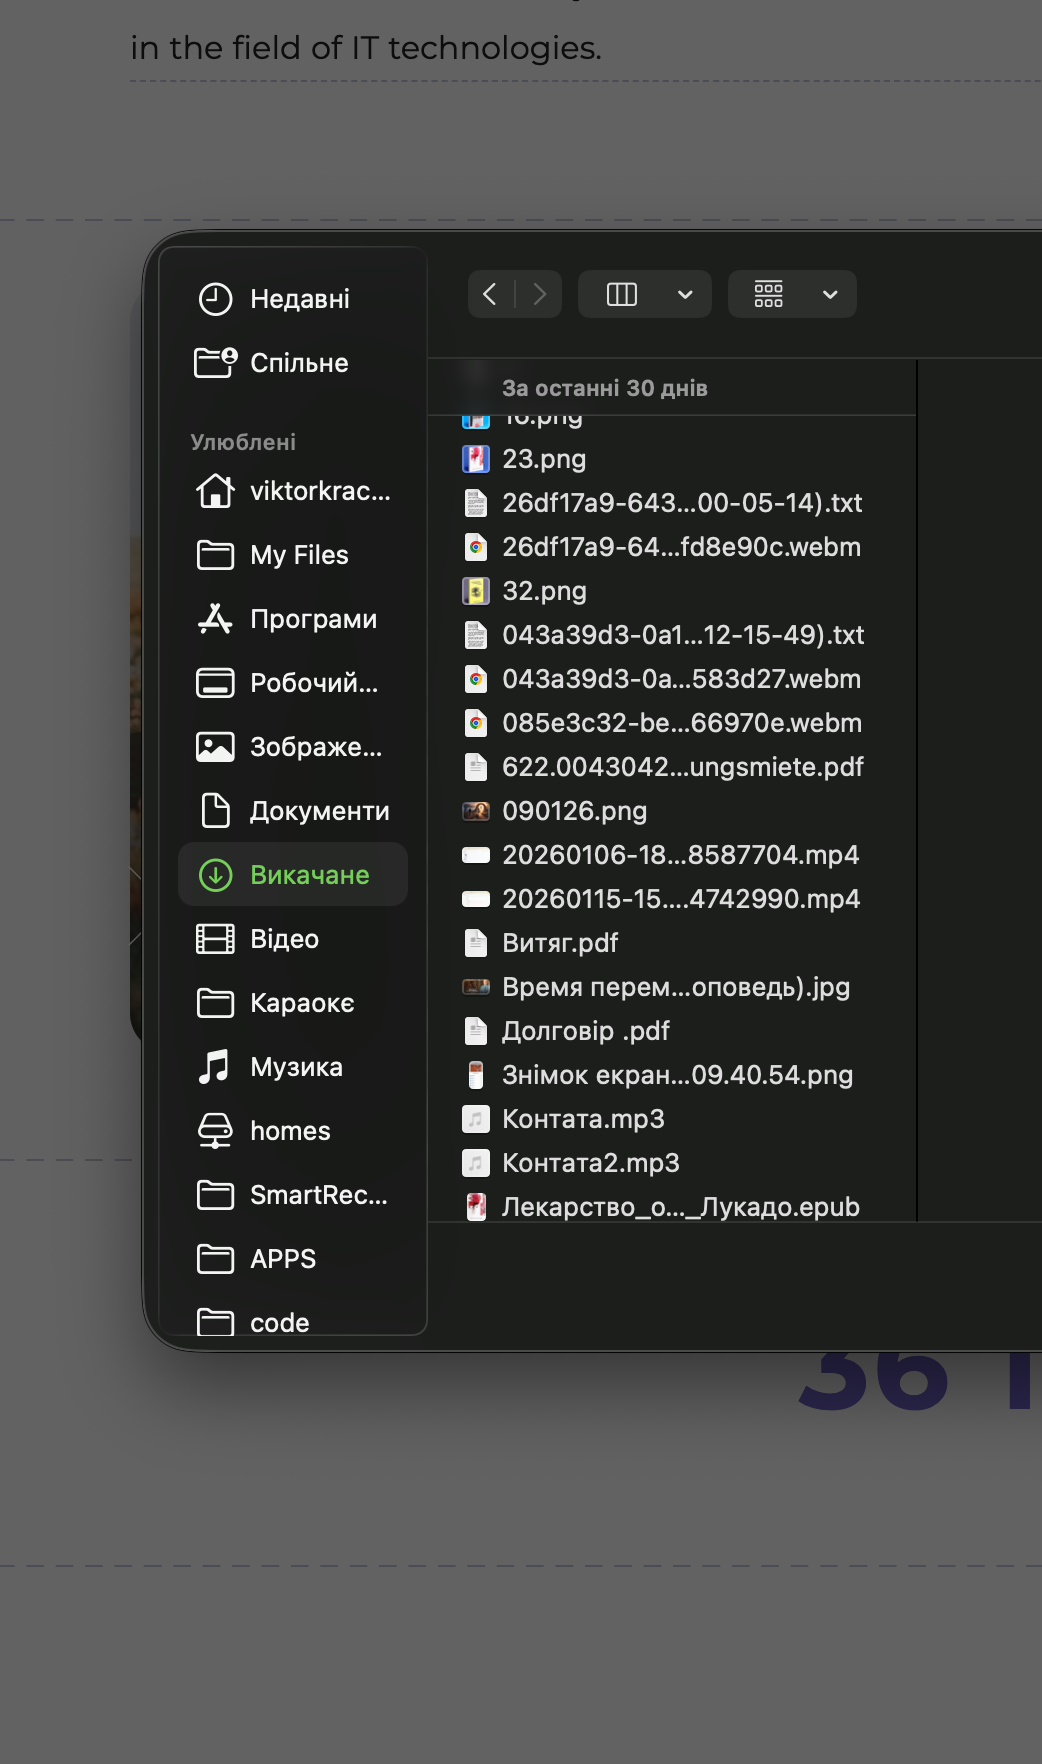
Task: Select the Викачане downloads folder
Action: coord(308,875)
